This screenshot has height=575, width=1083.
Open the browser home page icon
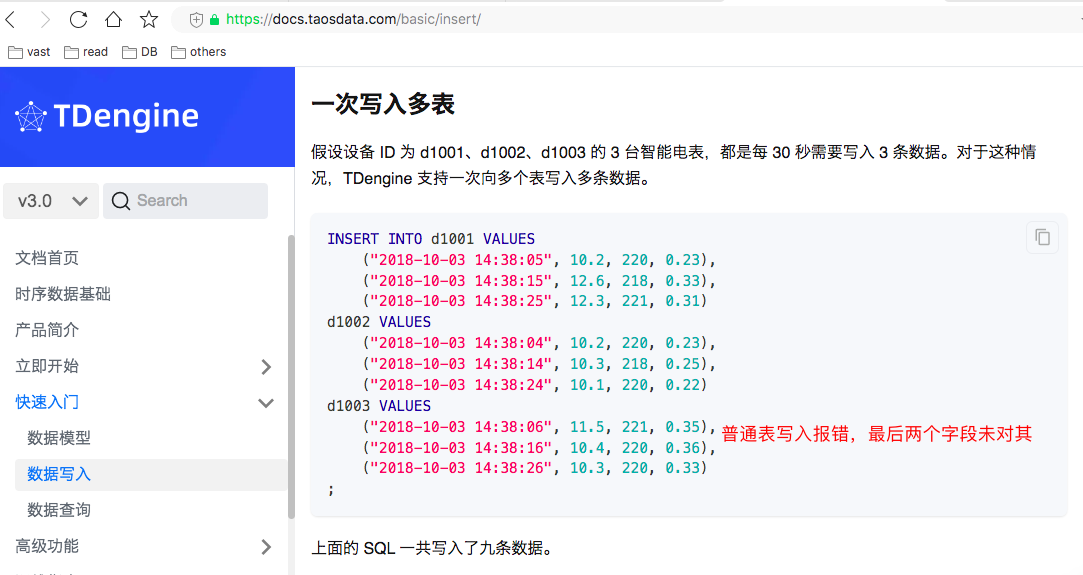pyautogui.click(x=113, y=19)
